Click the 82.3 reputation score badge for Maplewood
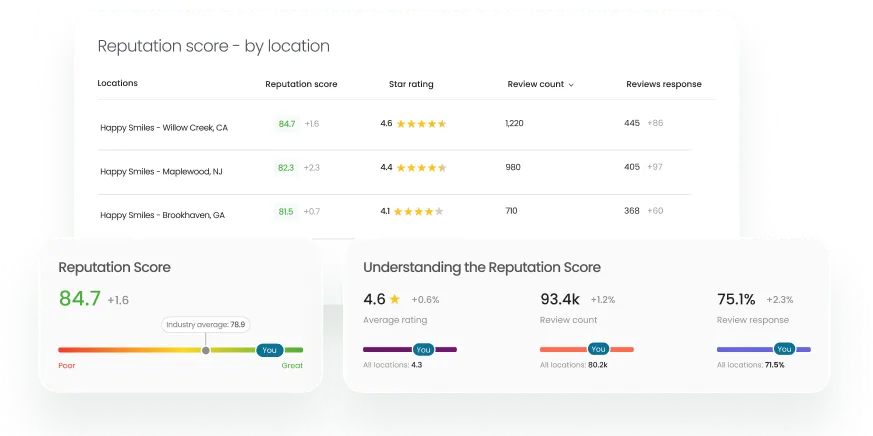Viewport: 873px width, 436px height. [x=286, y=168]
